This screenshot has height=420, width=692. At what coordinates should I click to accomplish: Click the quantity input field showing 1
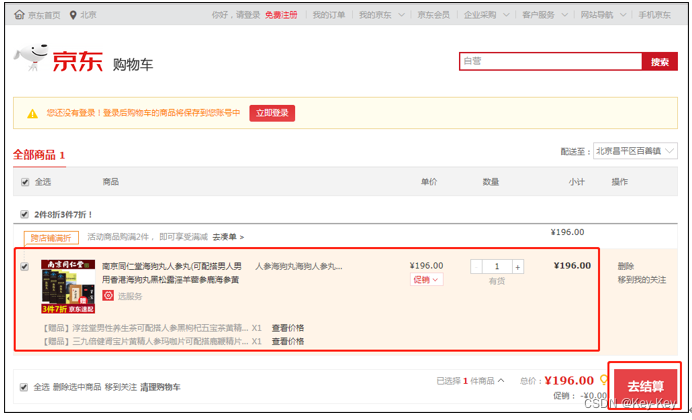[x=497, y=266]
